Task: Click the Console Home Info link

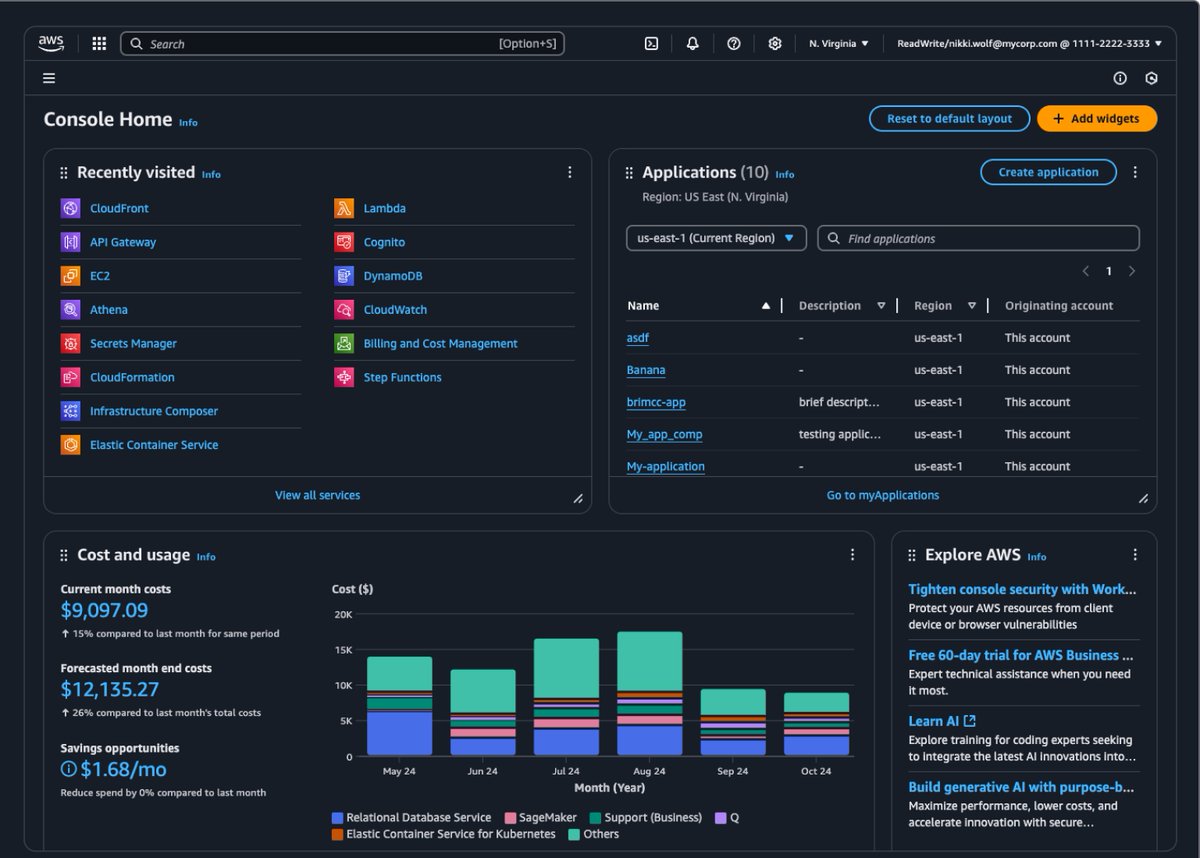Action: 188,123
